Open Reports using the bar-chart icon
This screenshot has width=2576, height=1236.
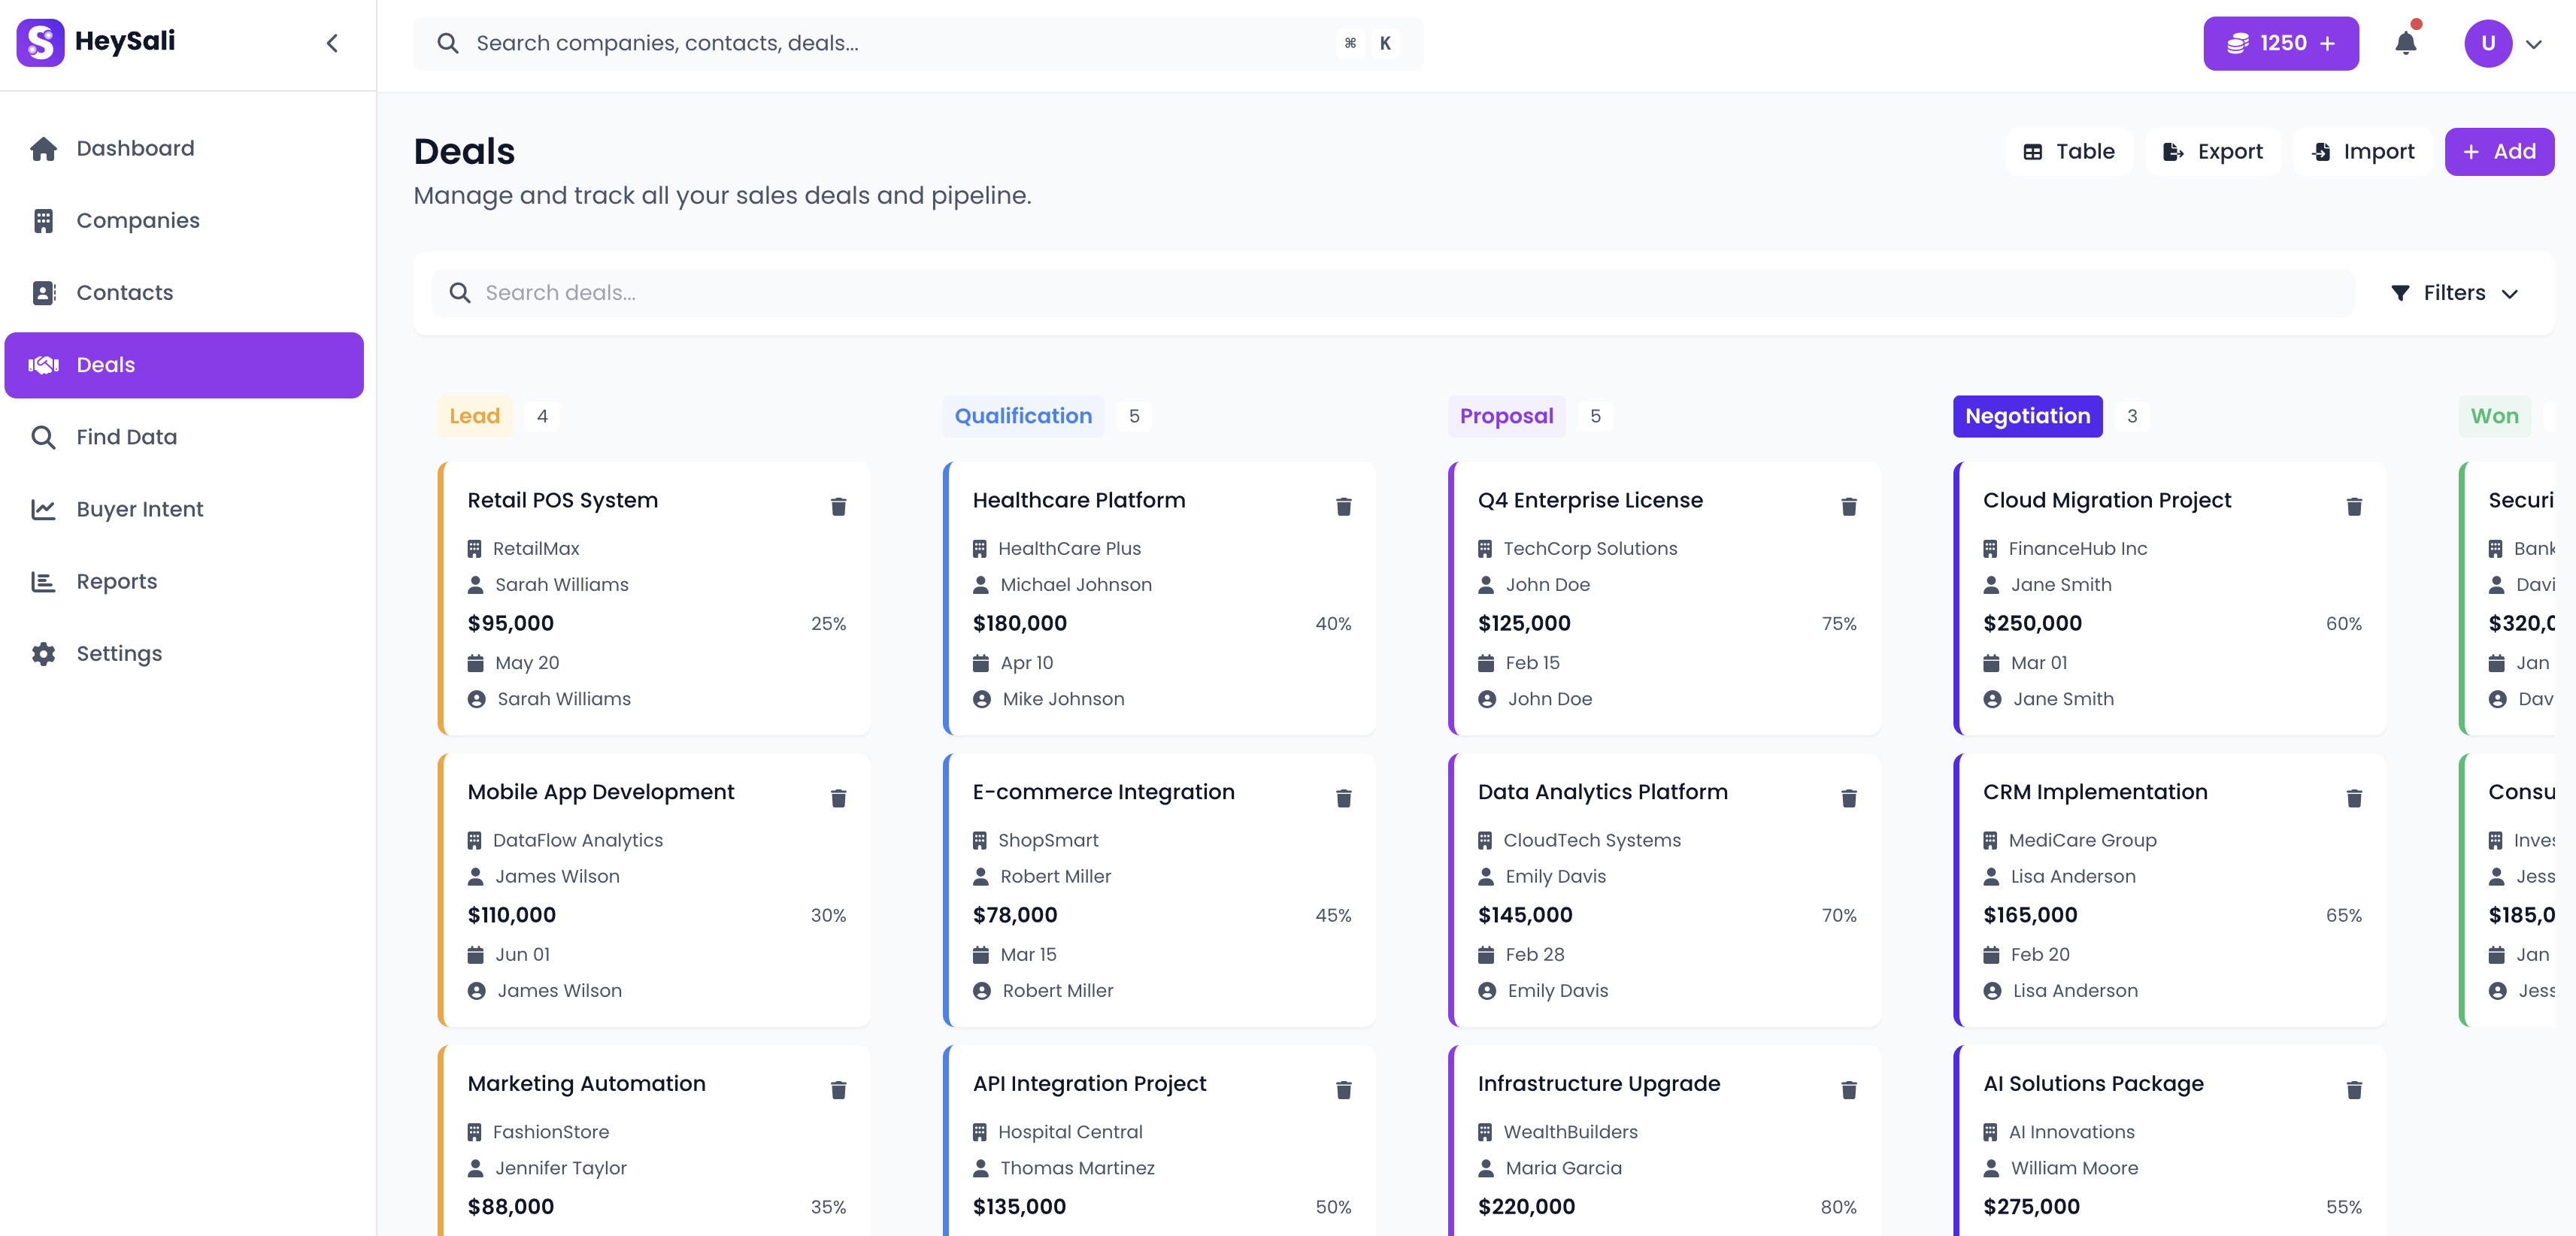tap(44, 581)
